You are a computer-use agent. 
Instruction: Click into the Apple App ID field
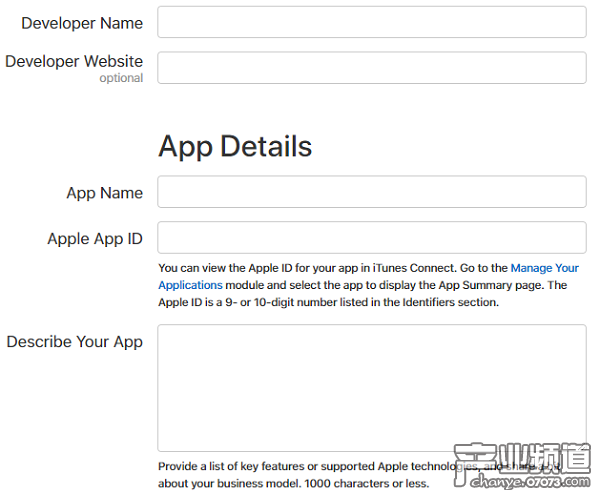[371, 238]
